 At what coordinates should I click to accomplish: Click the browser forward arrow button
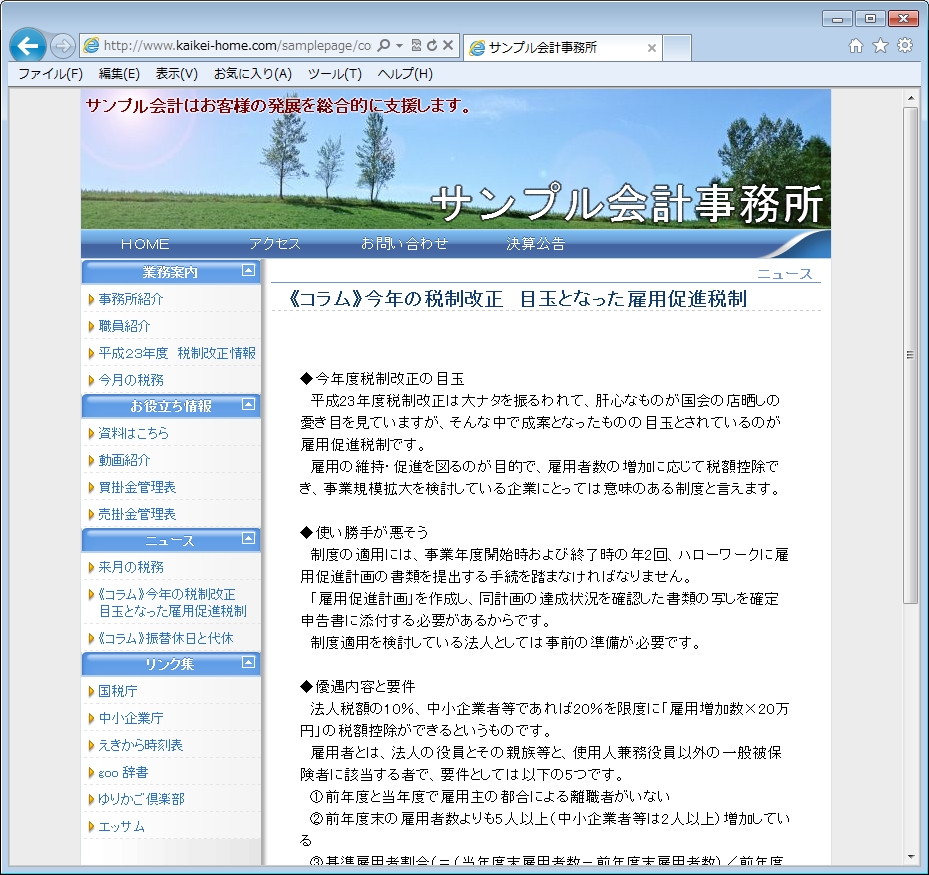click(62, 46)
